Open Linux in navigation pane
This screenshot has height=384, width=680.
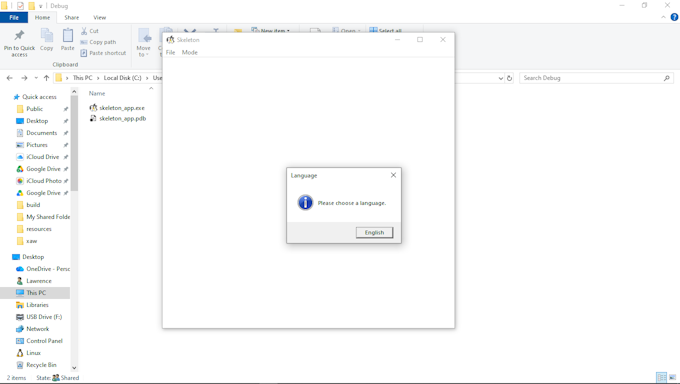[29, 353]
